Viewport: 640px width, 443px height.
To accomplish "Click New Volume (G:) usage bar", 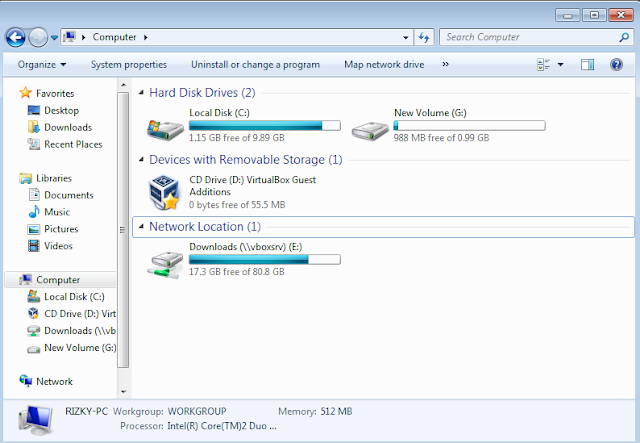I will pos(469,125).
